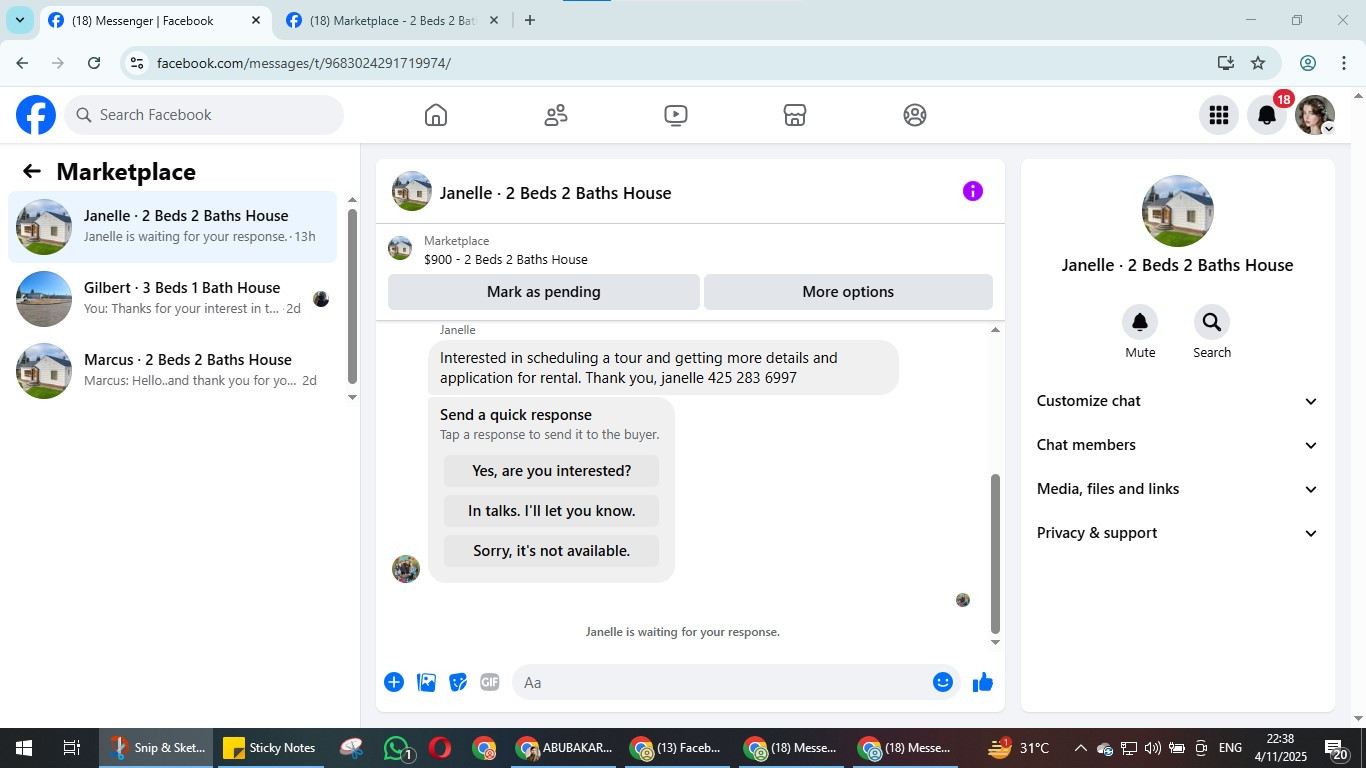The image size is (1366, 768).
Task: Bookmark this page with the star icon
Action: point(1258,63)
